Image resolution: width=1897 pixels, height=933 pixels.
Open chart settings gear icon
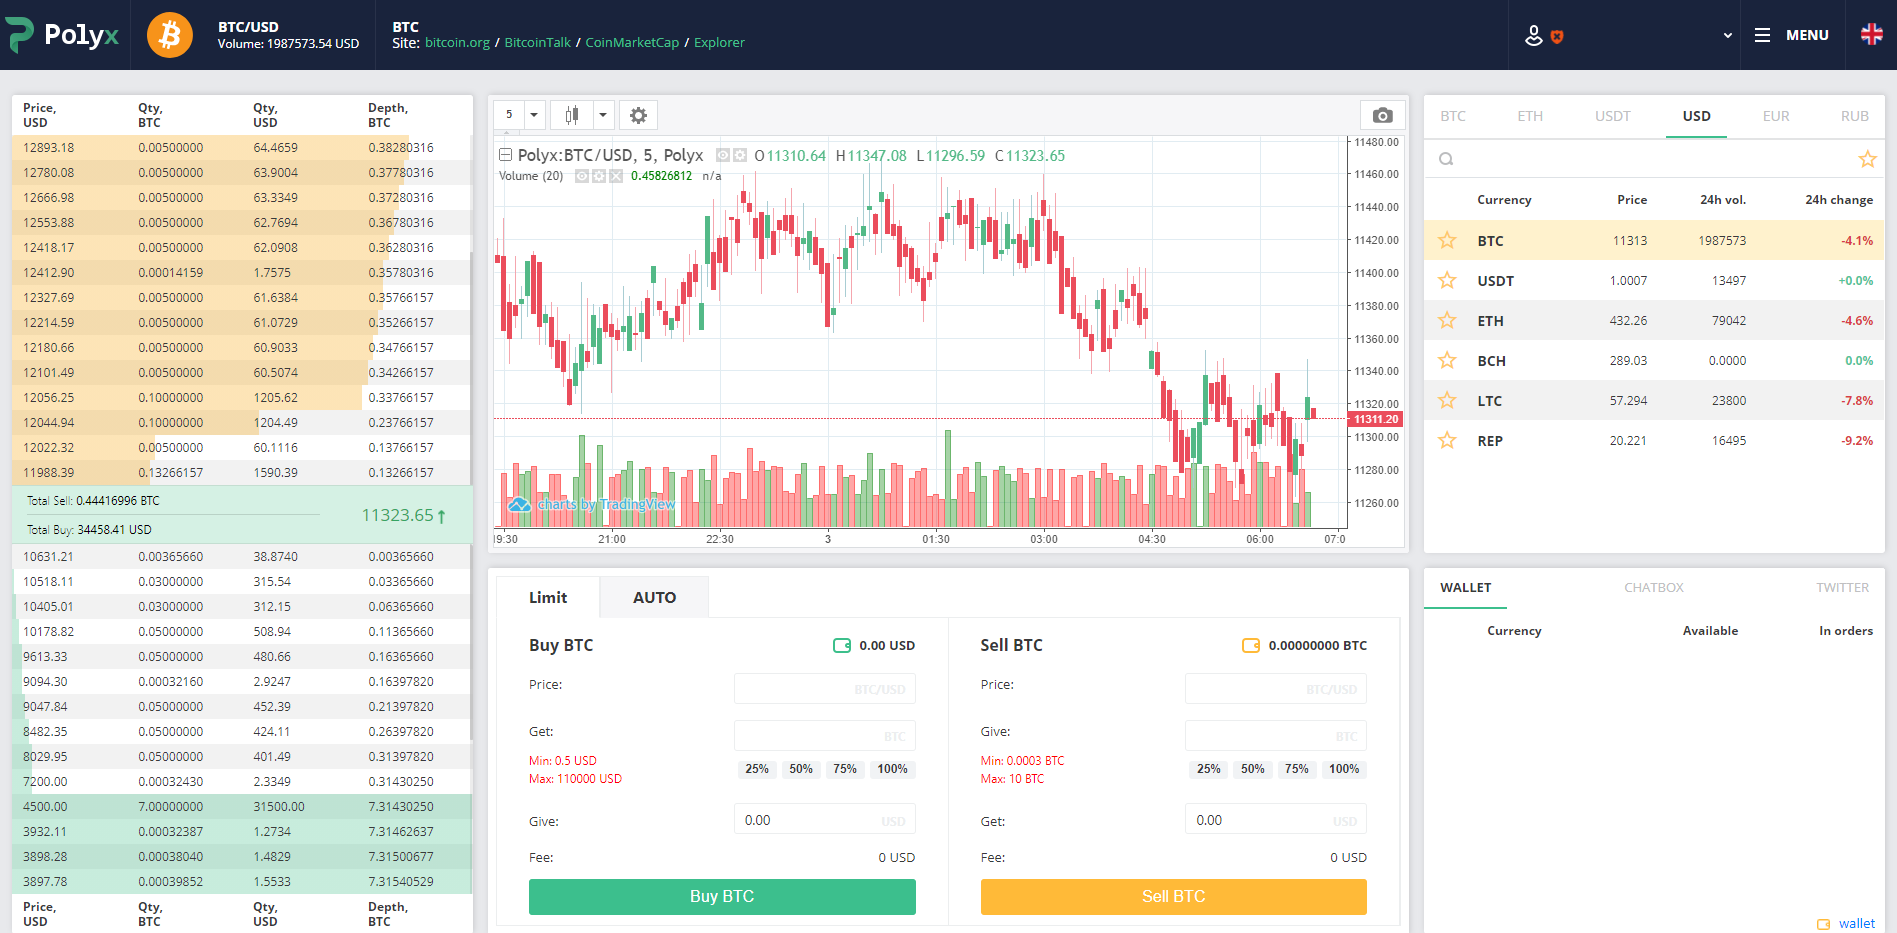coord(638,115)
